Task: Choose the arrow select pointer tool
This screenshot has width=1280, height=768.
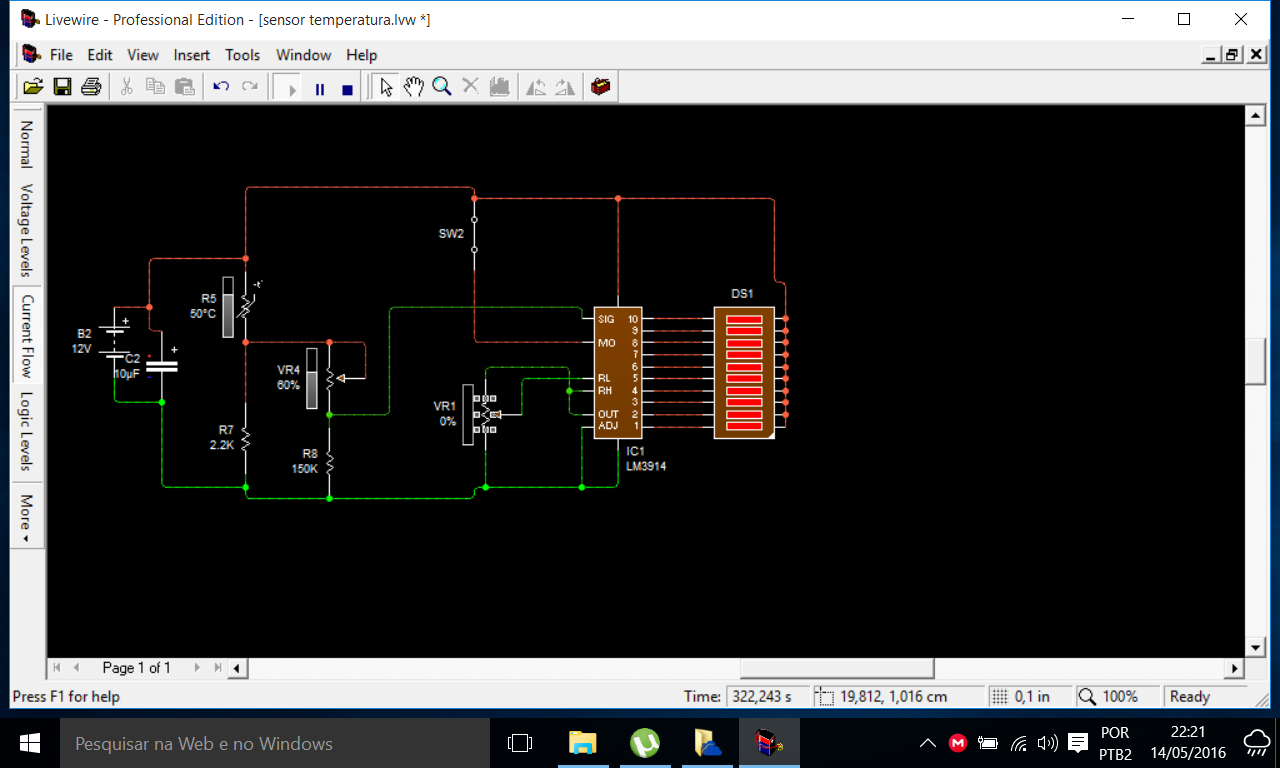Action: pos(386,87)
